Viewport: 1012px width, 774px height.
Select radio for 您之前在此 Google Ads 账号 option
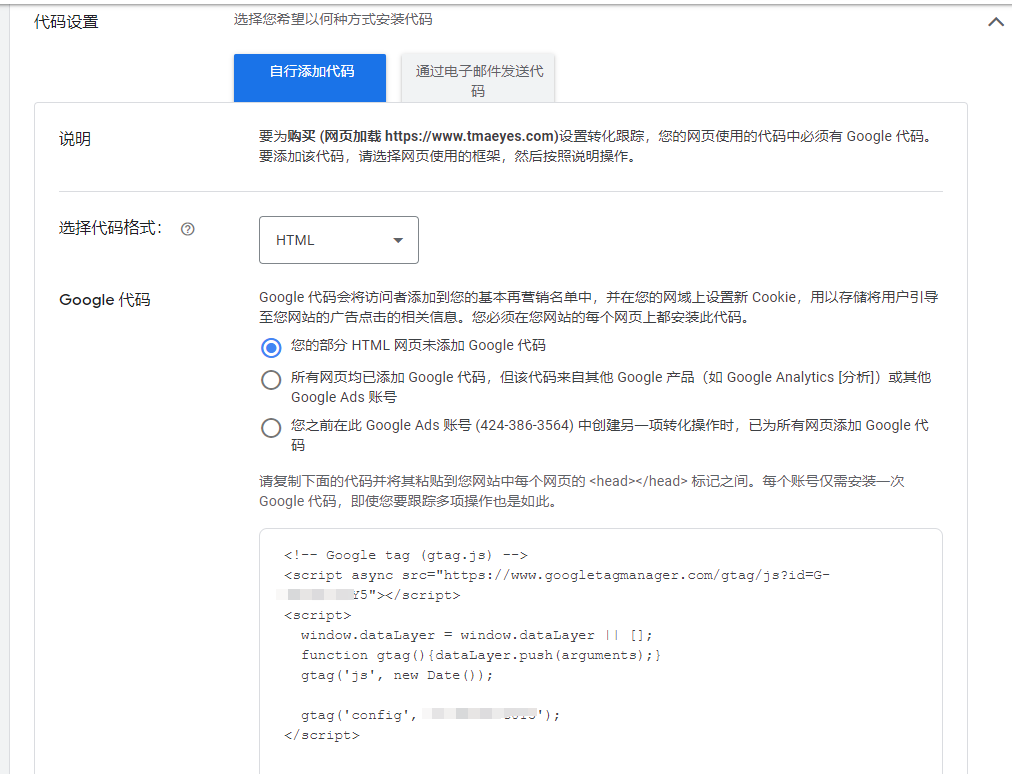tap(271, 427)
